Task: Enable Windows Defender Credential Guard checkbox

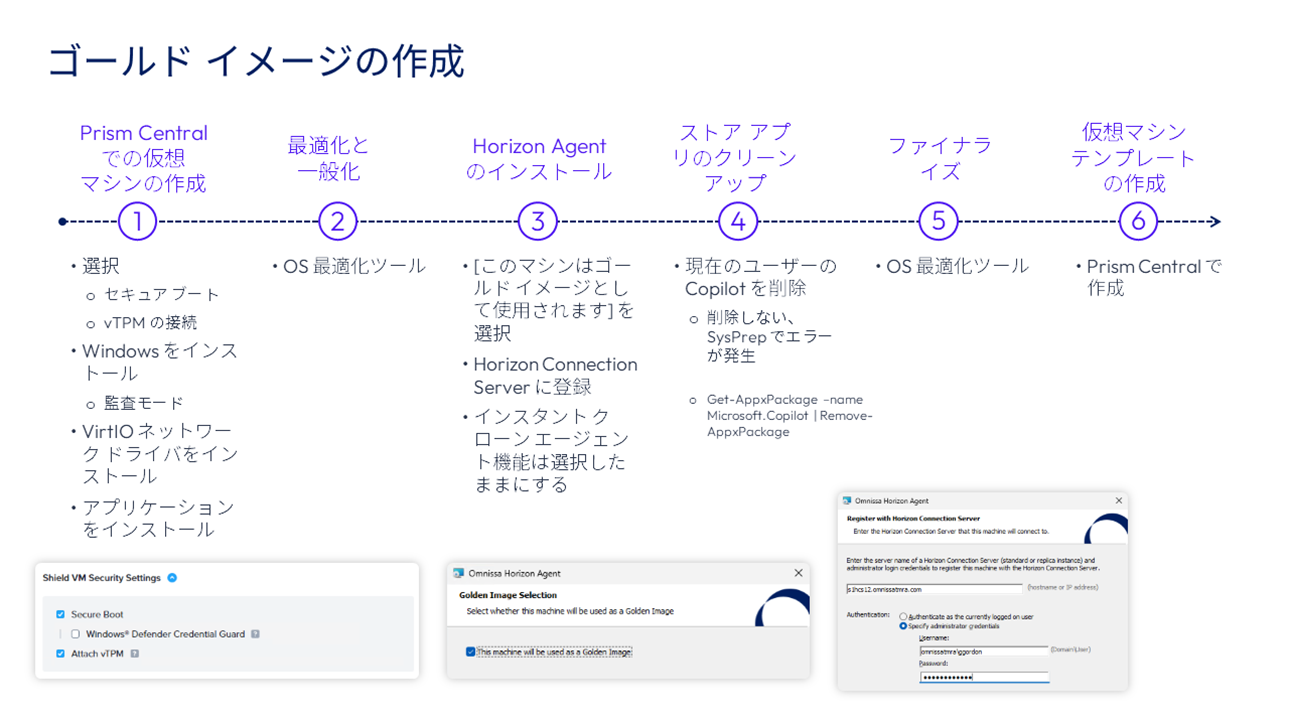Action: point(75,634)
